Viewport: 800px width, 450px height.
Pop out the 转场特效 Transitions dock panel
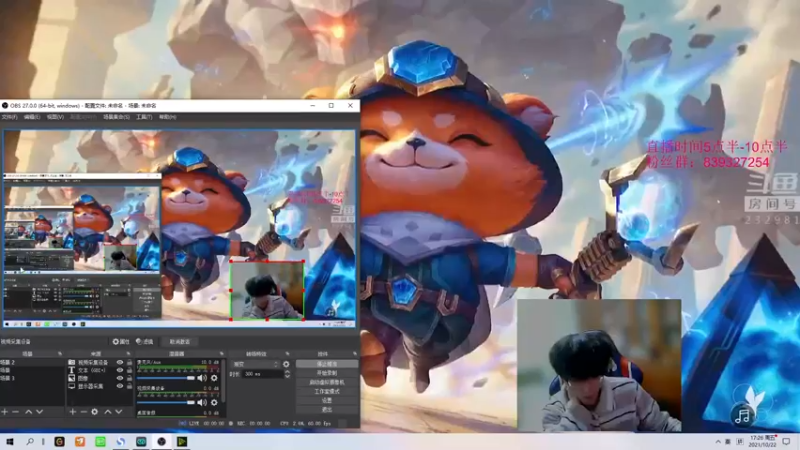point(287,354)
